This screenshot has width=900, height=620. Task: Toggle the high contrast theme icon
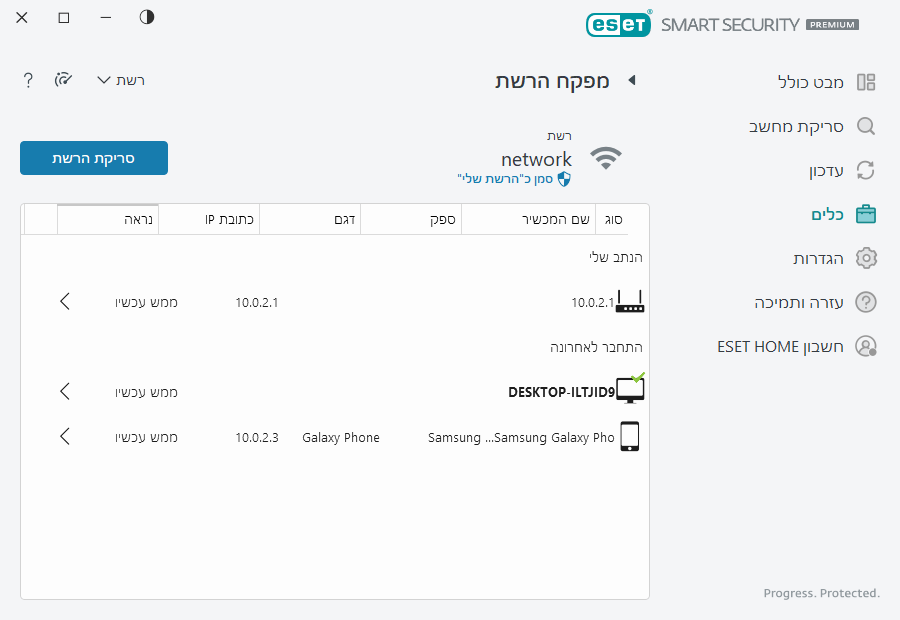point(147,18)
